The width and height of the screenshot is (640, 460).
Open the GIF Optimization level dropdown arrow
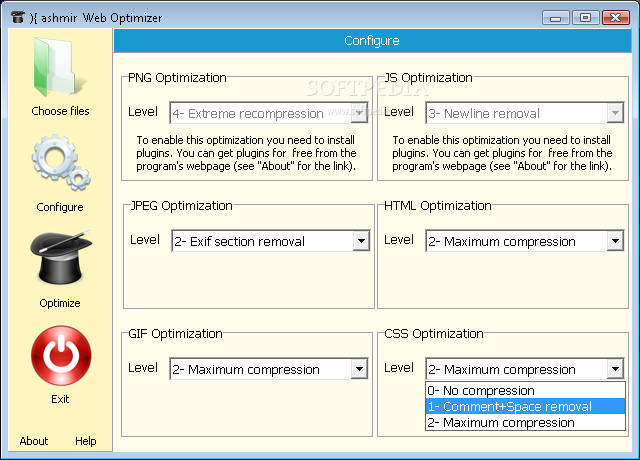coord(360,369)
